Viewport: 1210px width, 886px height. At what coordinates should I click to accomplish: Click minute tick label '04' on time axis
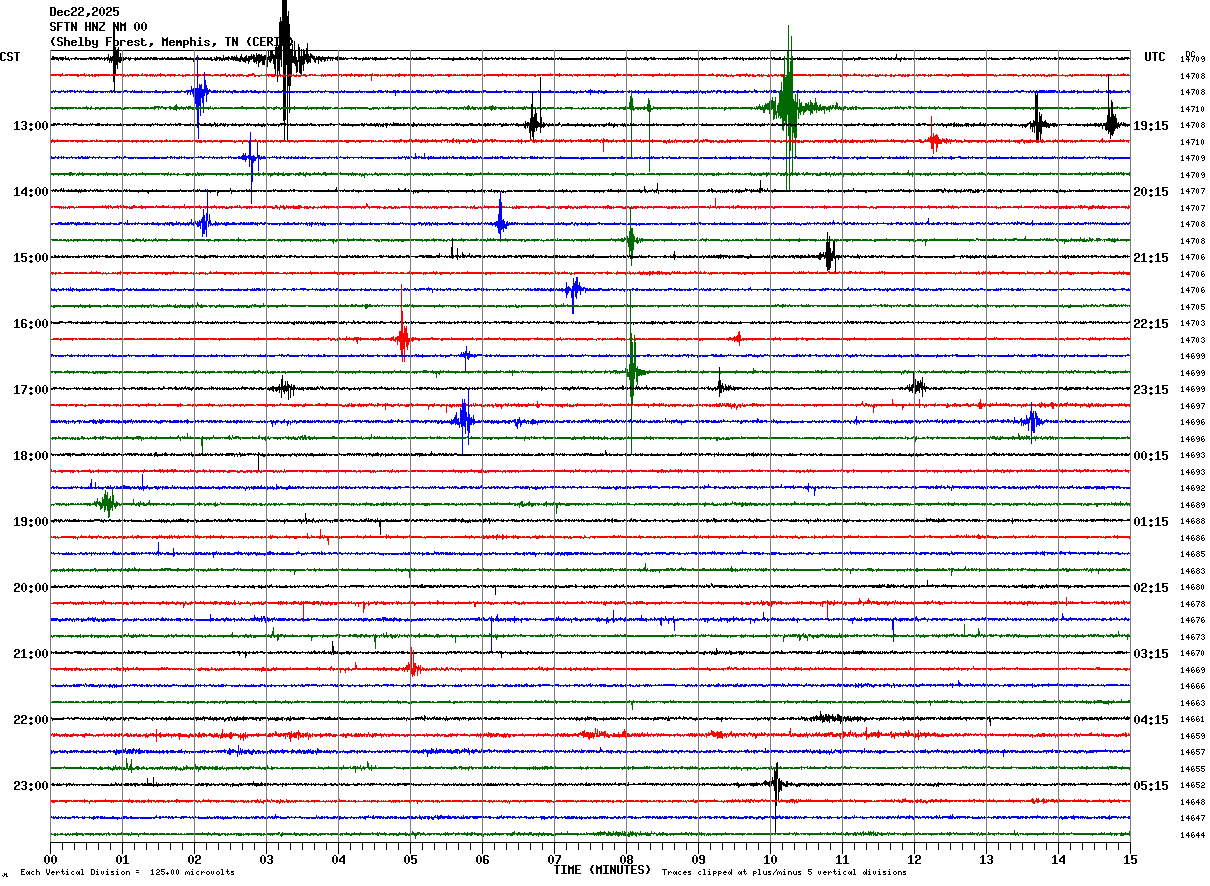[338, 859]
